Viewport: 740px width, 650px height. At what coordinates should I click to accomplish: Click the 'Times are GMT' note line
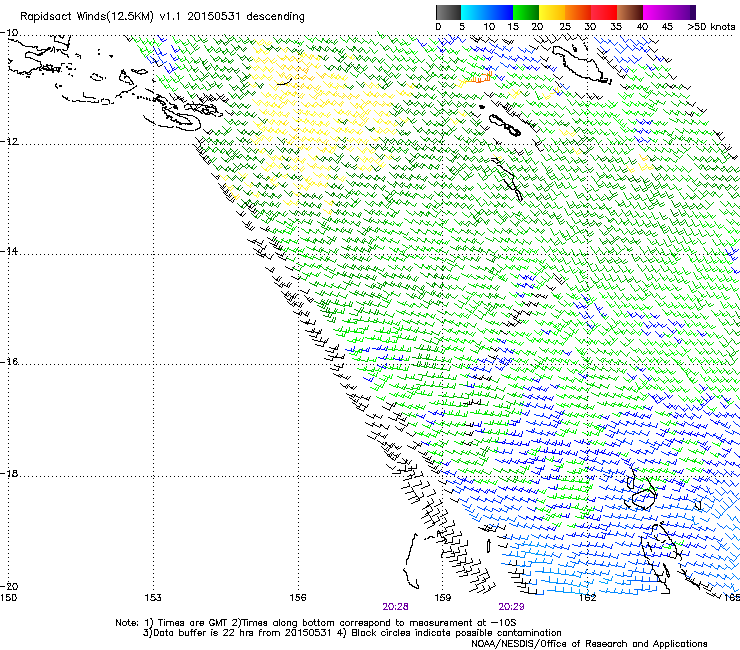[x=316, y=623]
